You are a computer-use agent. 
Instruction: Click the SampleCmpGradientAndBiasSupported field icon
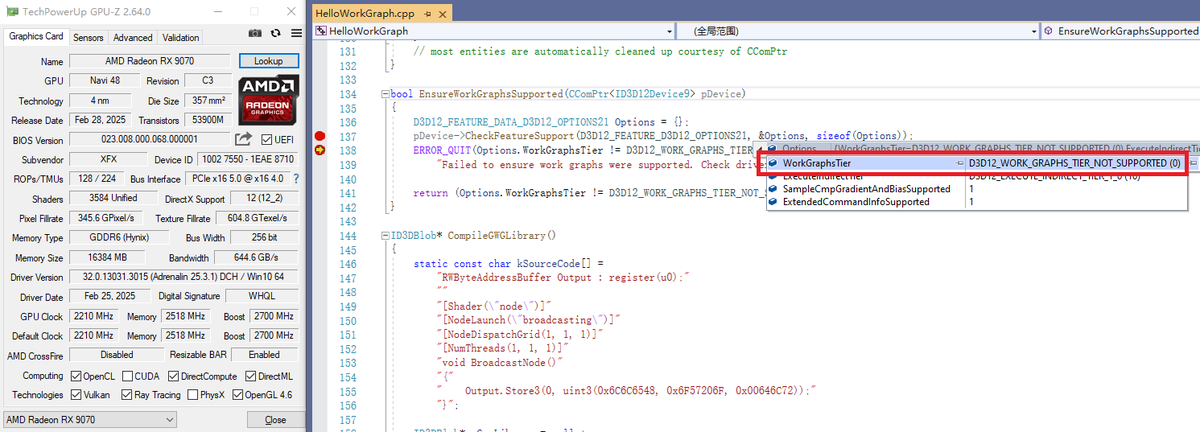coord(773,188)
